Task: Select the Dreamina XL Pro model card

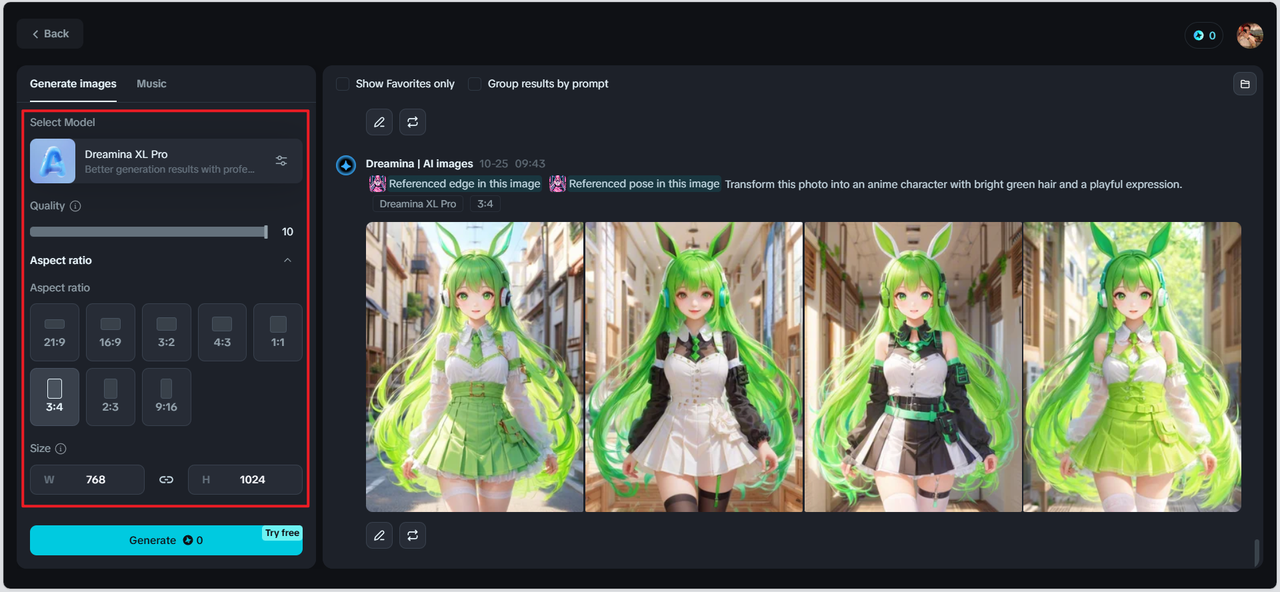Action: tap(166, 161)
